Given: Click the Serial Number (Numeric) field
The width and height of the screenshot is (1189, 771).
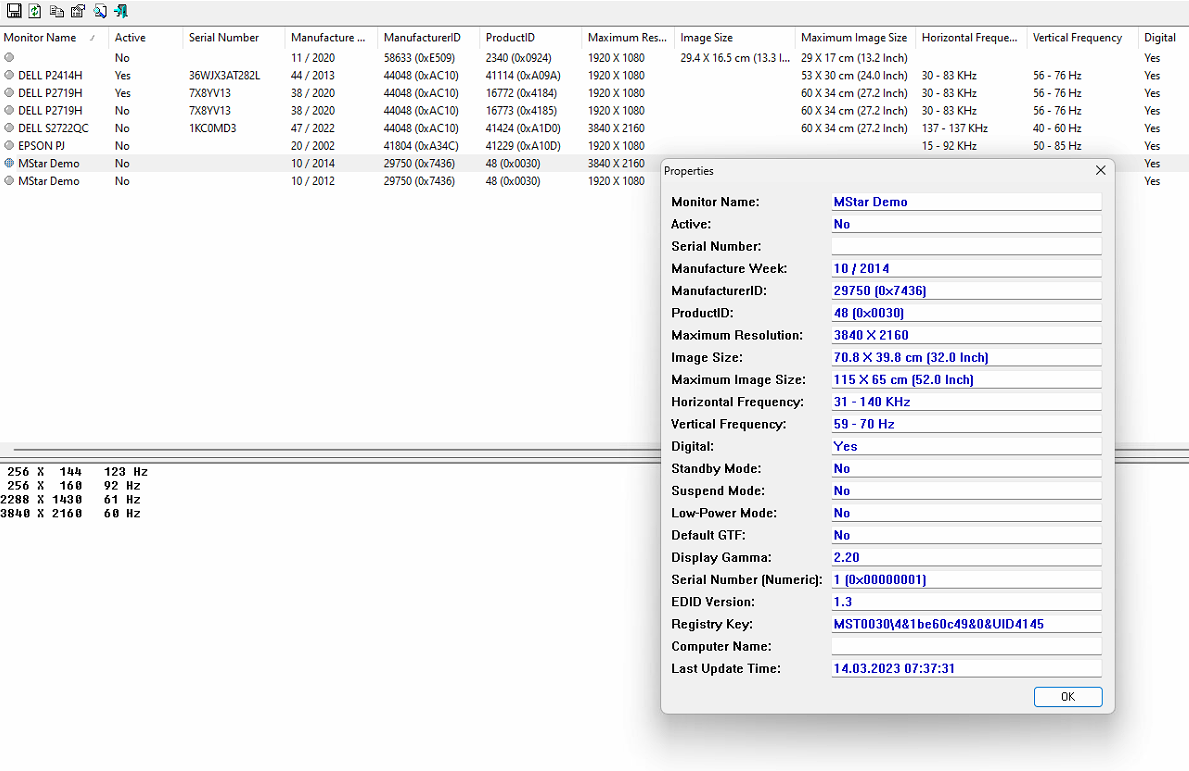Looking at the screenshot, I should click(966, 580).
